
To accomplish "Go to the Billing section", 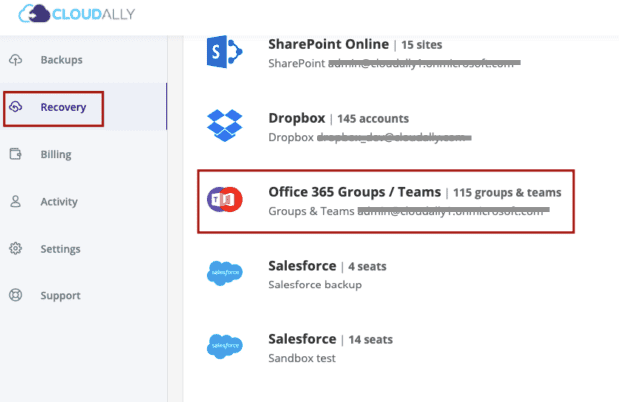I will click(56, 154).
